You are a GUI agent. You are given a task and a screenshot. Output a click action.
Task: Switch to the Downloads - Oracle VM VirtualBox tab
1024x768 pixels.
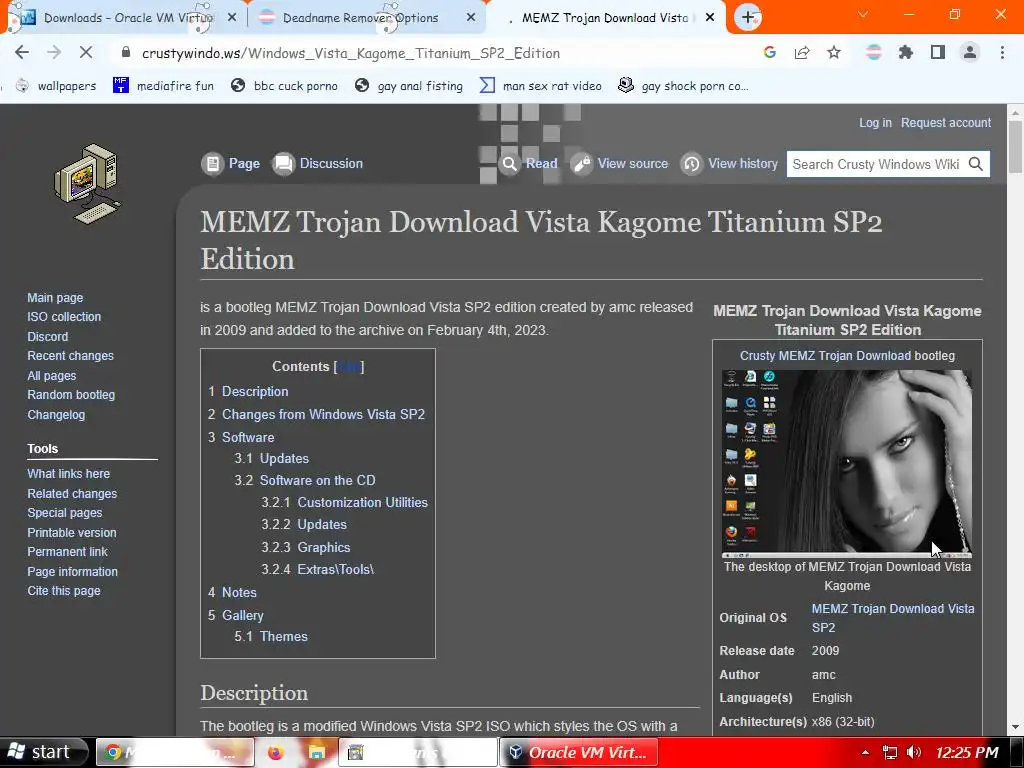click(124, 18)
